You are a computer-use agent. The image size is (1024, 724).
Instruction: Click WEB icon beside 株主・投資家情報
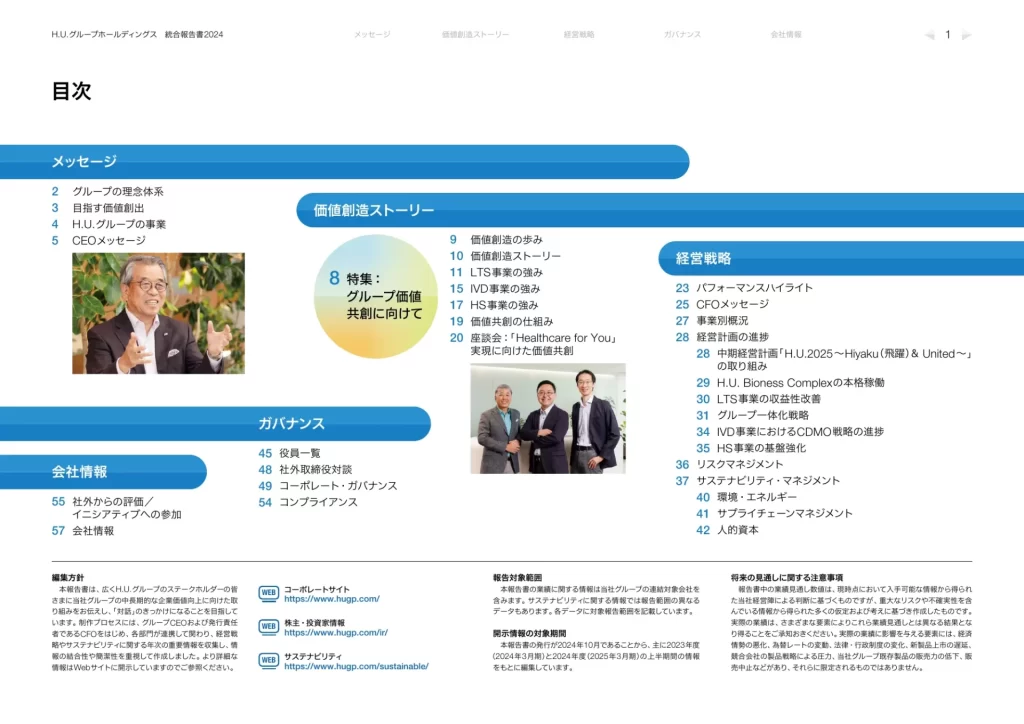click(269, 627)
